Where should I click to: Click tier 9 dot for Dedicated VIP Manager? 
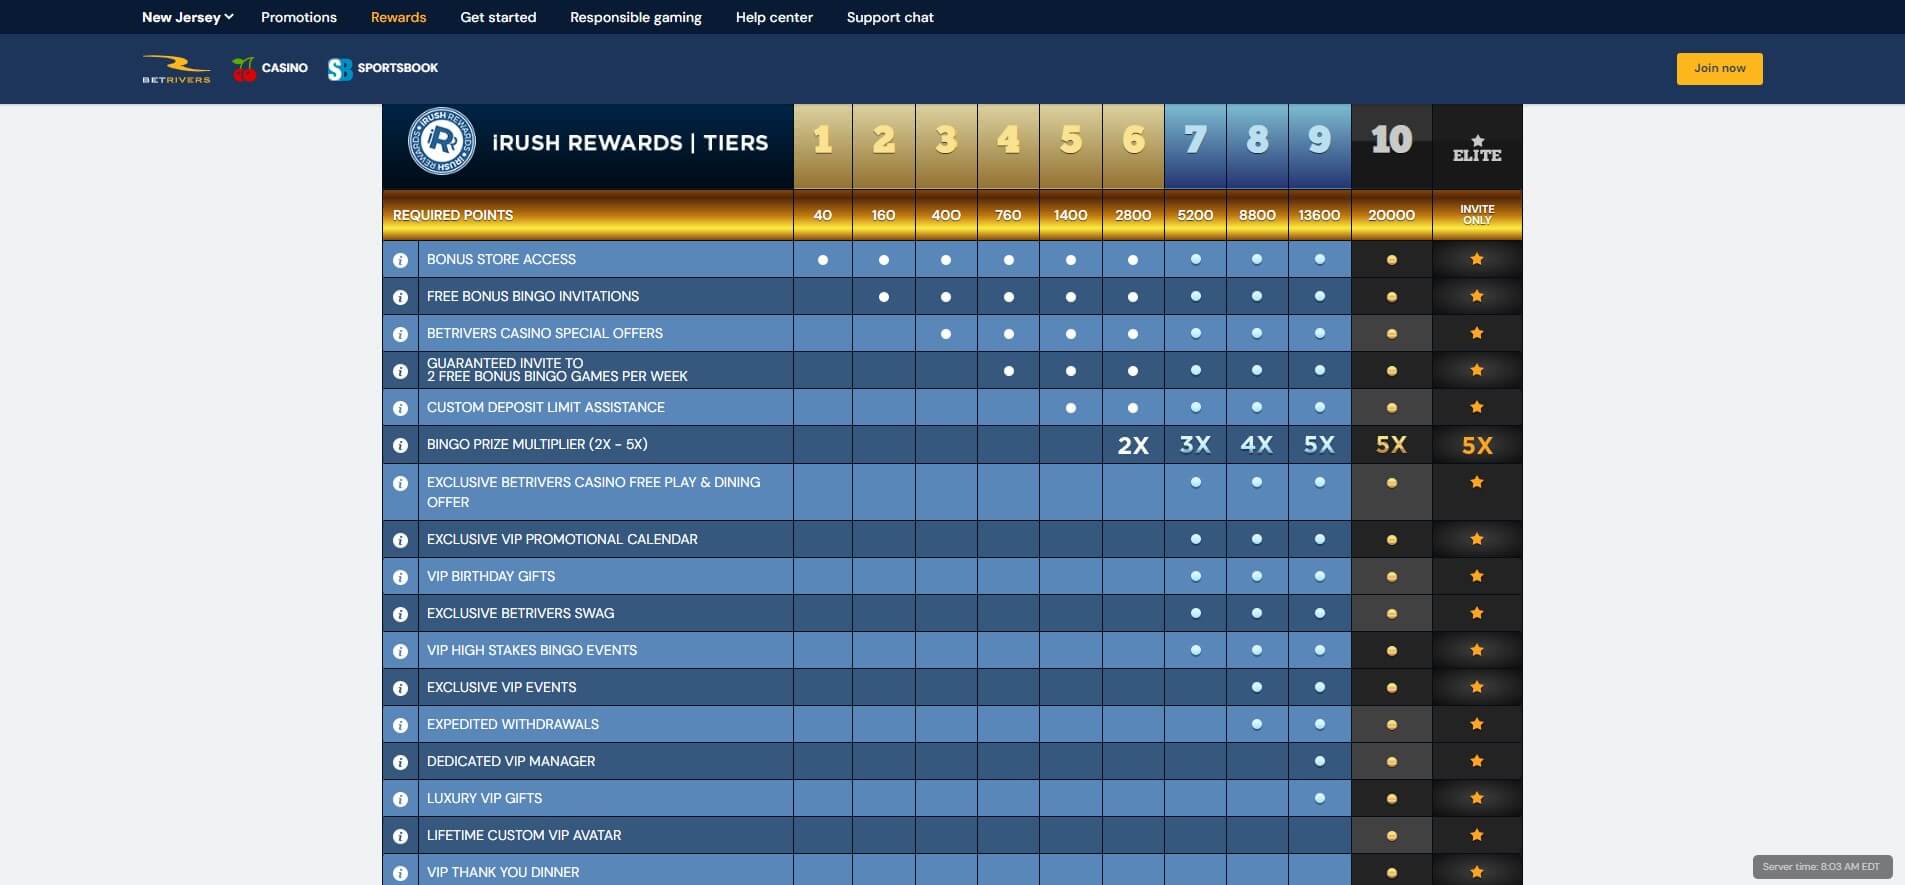coord(1319,761)
